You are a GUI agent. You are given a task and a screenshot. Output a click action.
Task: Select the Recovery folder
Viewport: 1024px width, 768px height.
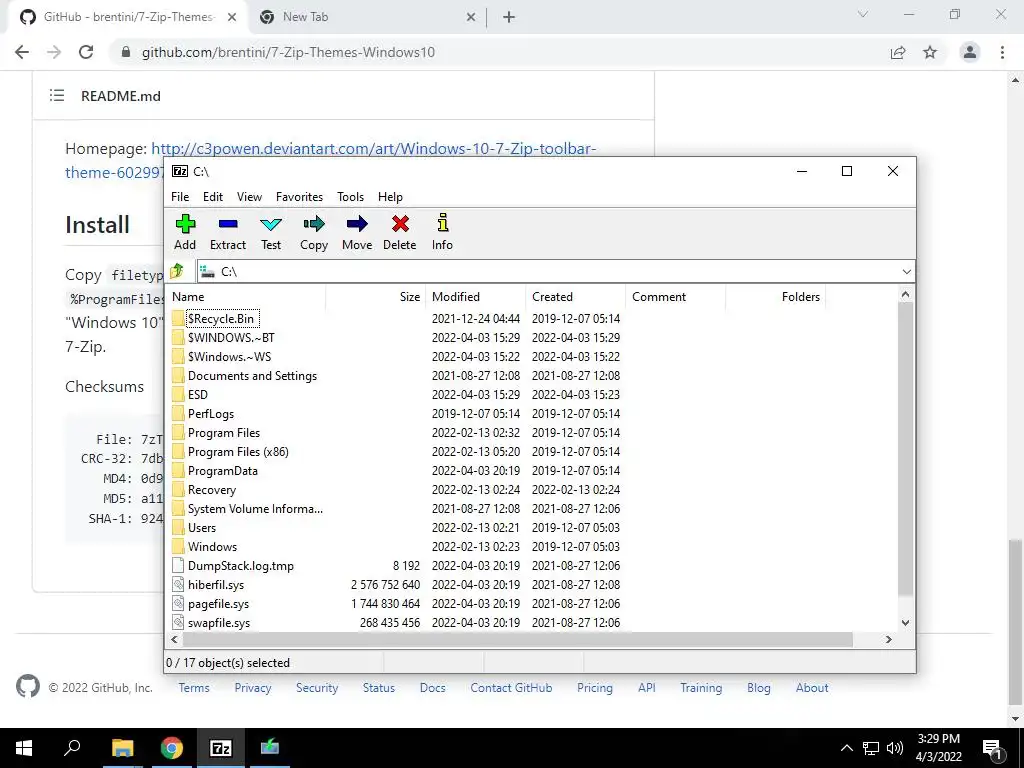pos(212,490)
